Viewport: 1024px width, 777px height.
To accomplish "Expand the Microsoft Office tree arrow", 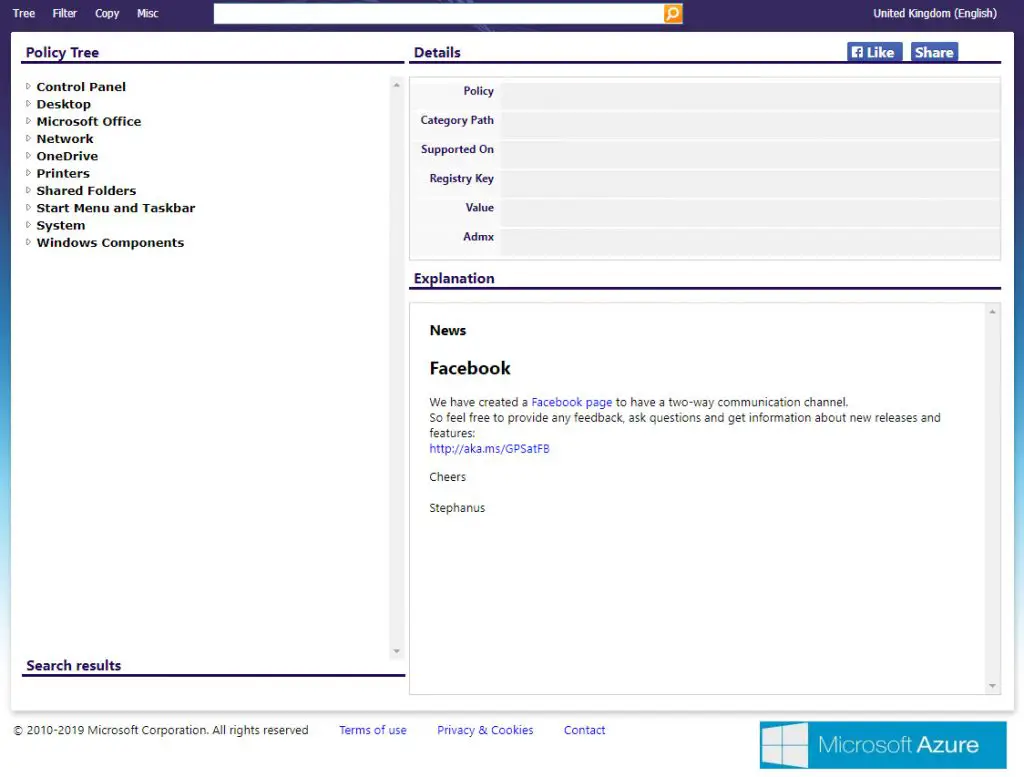I will tap(29, 121).
